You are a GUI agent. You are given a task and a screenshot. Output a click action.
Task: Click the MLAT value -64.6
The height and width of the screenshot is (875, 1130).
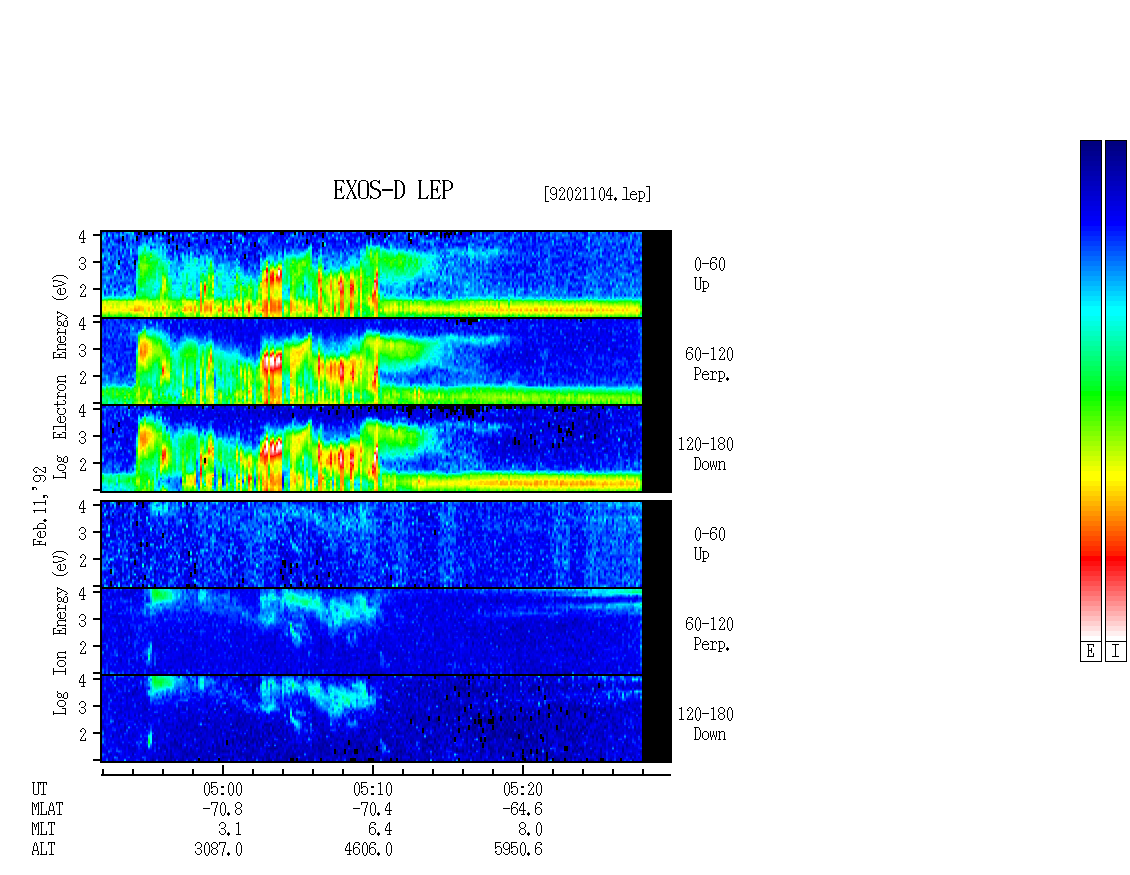tap(522, 809)
